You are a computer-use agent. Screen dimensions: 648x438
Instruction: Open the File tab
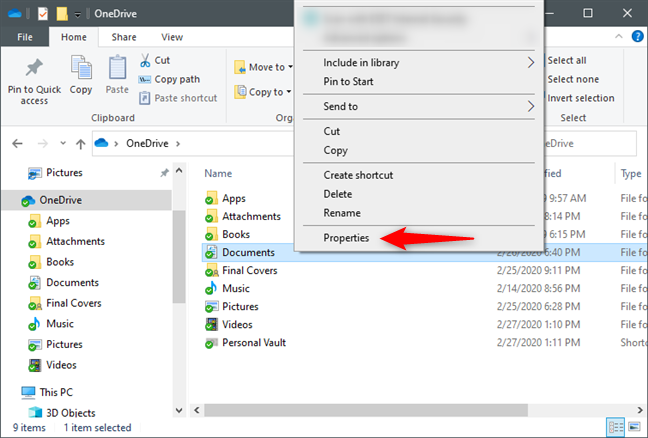[25, 37]
